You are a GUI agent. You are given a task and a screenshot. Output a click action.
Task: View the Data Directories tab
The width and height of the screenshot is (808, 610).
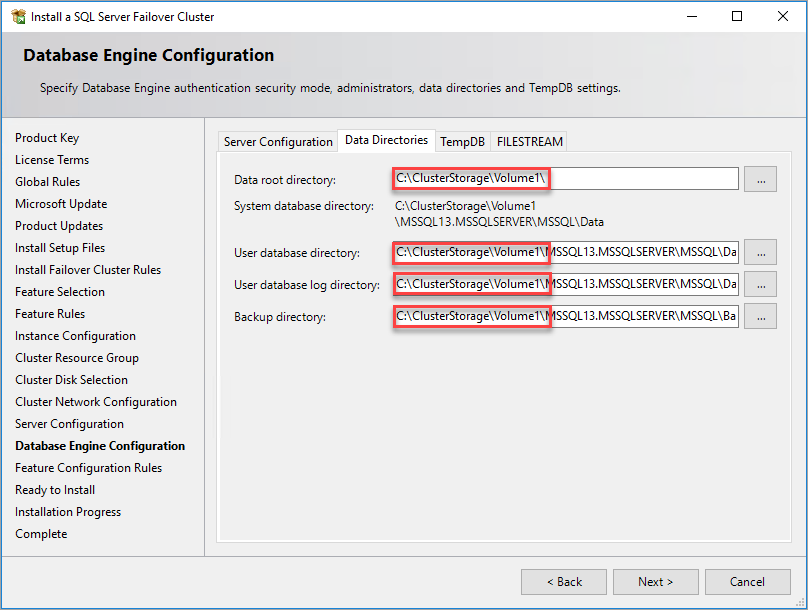pyautogui.click(x=386, y=140)
